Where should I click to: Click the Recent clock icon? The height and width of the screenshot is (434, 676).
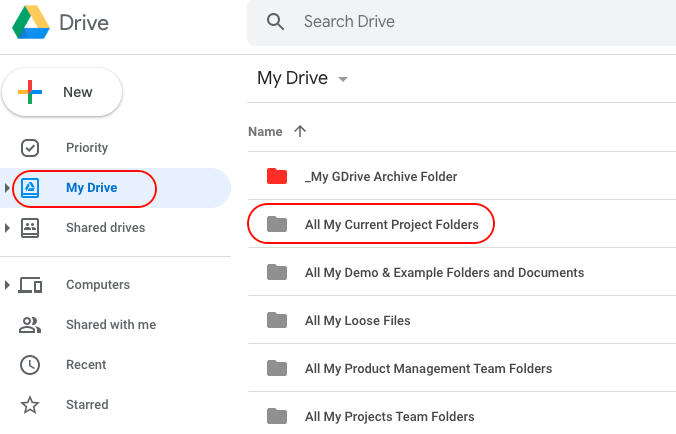pyautogui.click(x=30, y=365)
